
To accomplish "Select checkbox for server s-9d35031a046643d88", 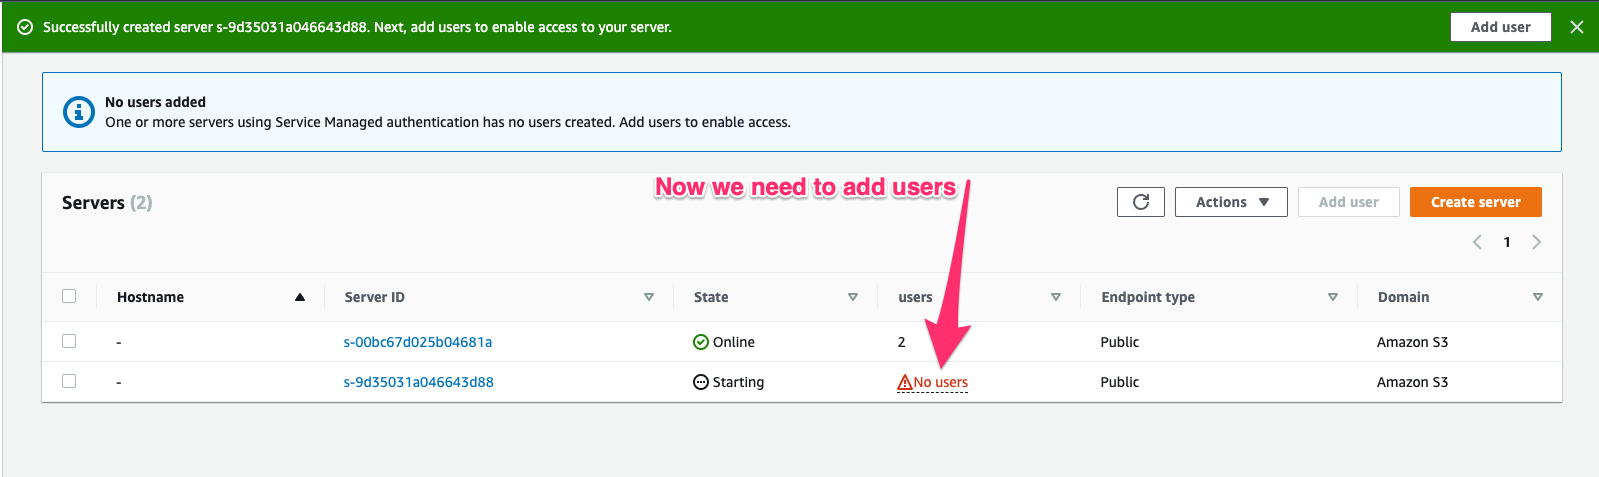I will (69, 381).
